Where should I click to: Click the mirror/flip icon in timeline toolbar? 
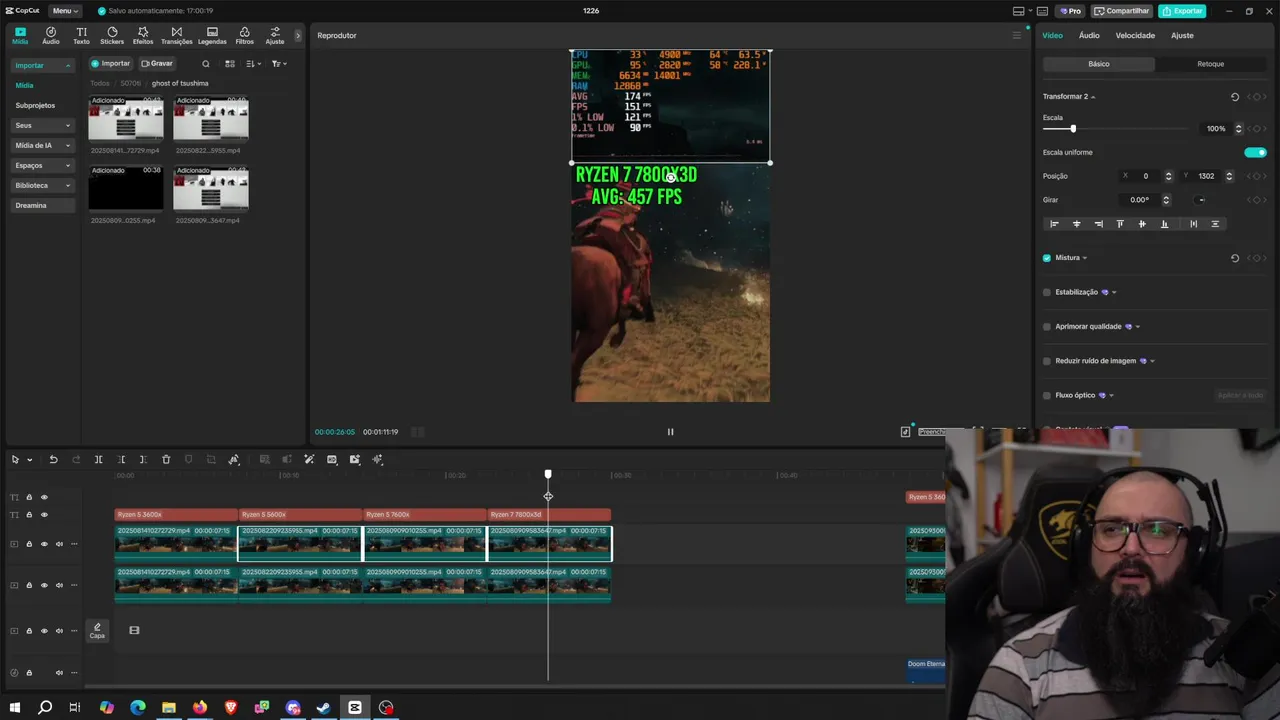234,460
